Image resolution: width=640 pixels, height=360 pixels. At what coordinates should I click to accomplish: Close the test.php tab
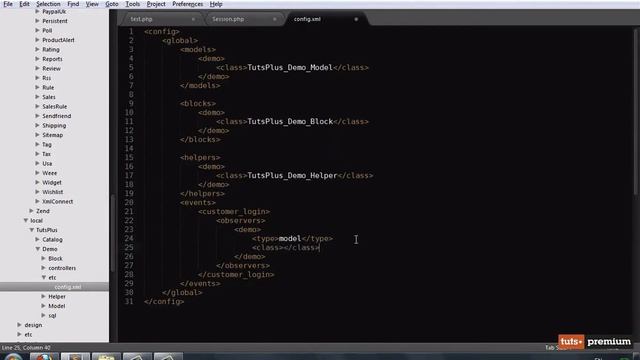pyautogui.click(x=193, y=19)
